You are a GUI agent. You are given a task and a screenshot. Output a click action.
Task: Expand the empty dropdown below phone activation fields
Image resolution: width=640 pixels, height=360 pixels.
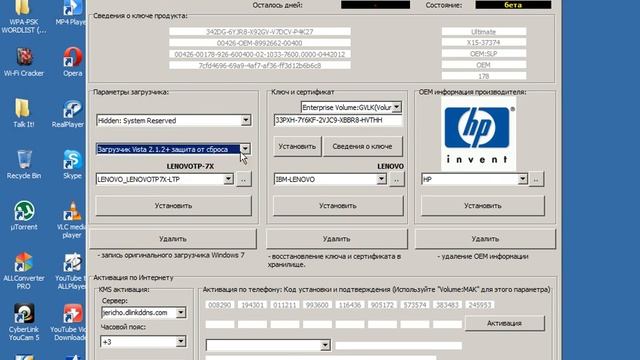pyautogui.click(x=325, y=345)
